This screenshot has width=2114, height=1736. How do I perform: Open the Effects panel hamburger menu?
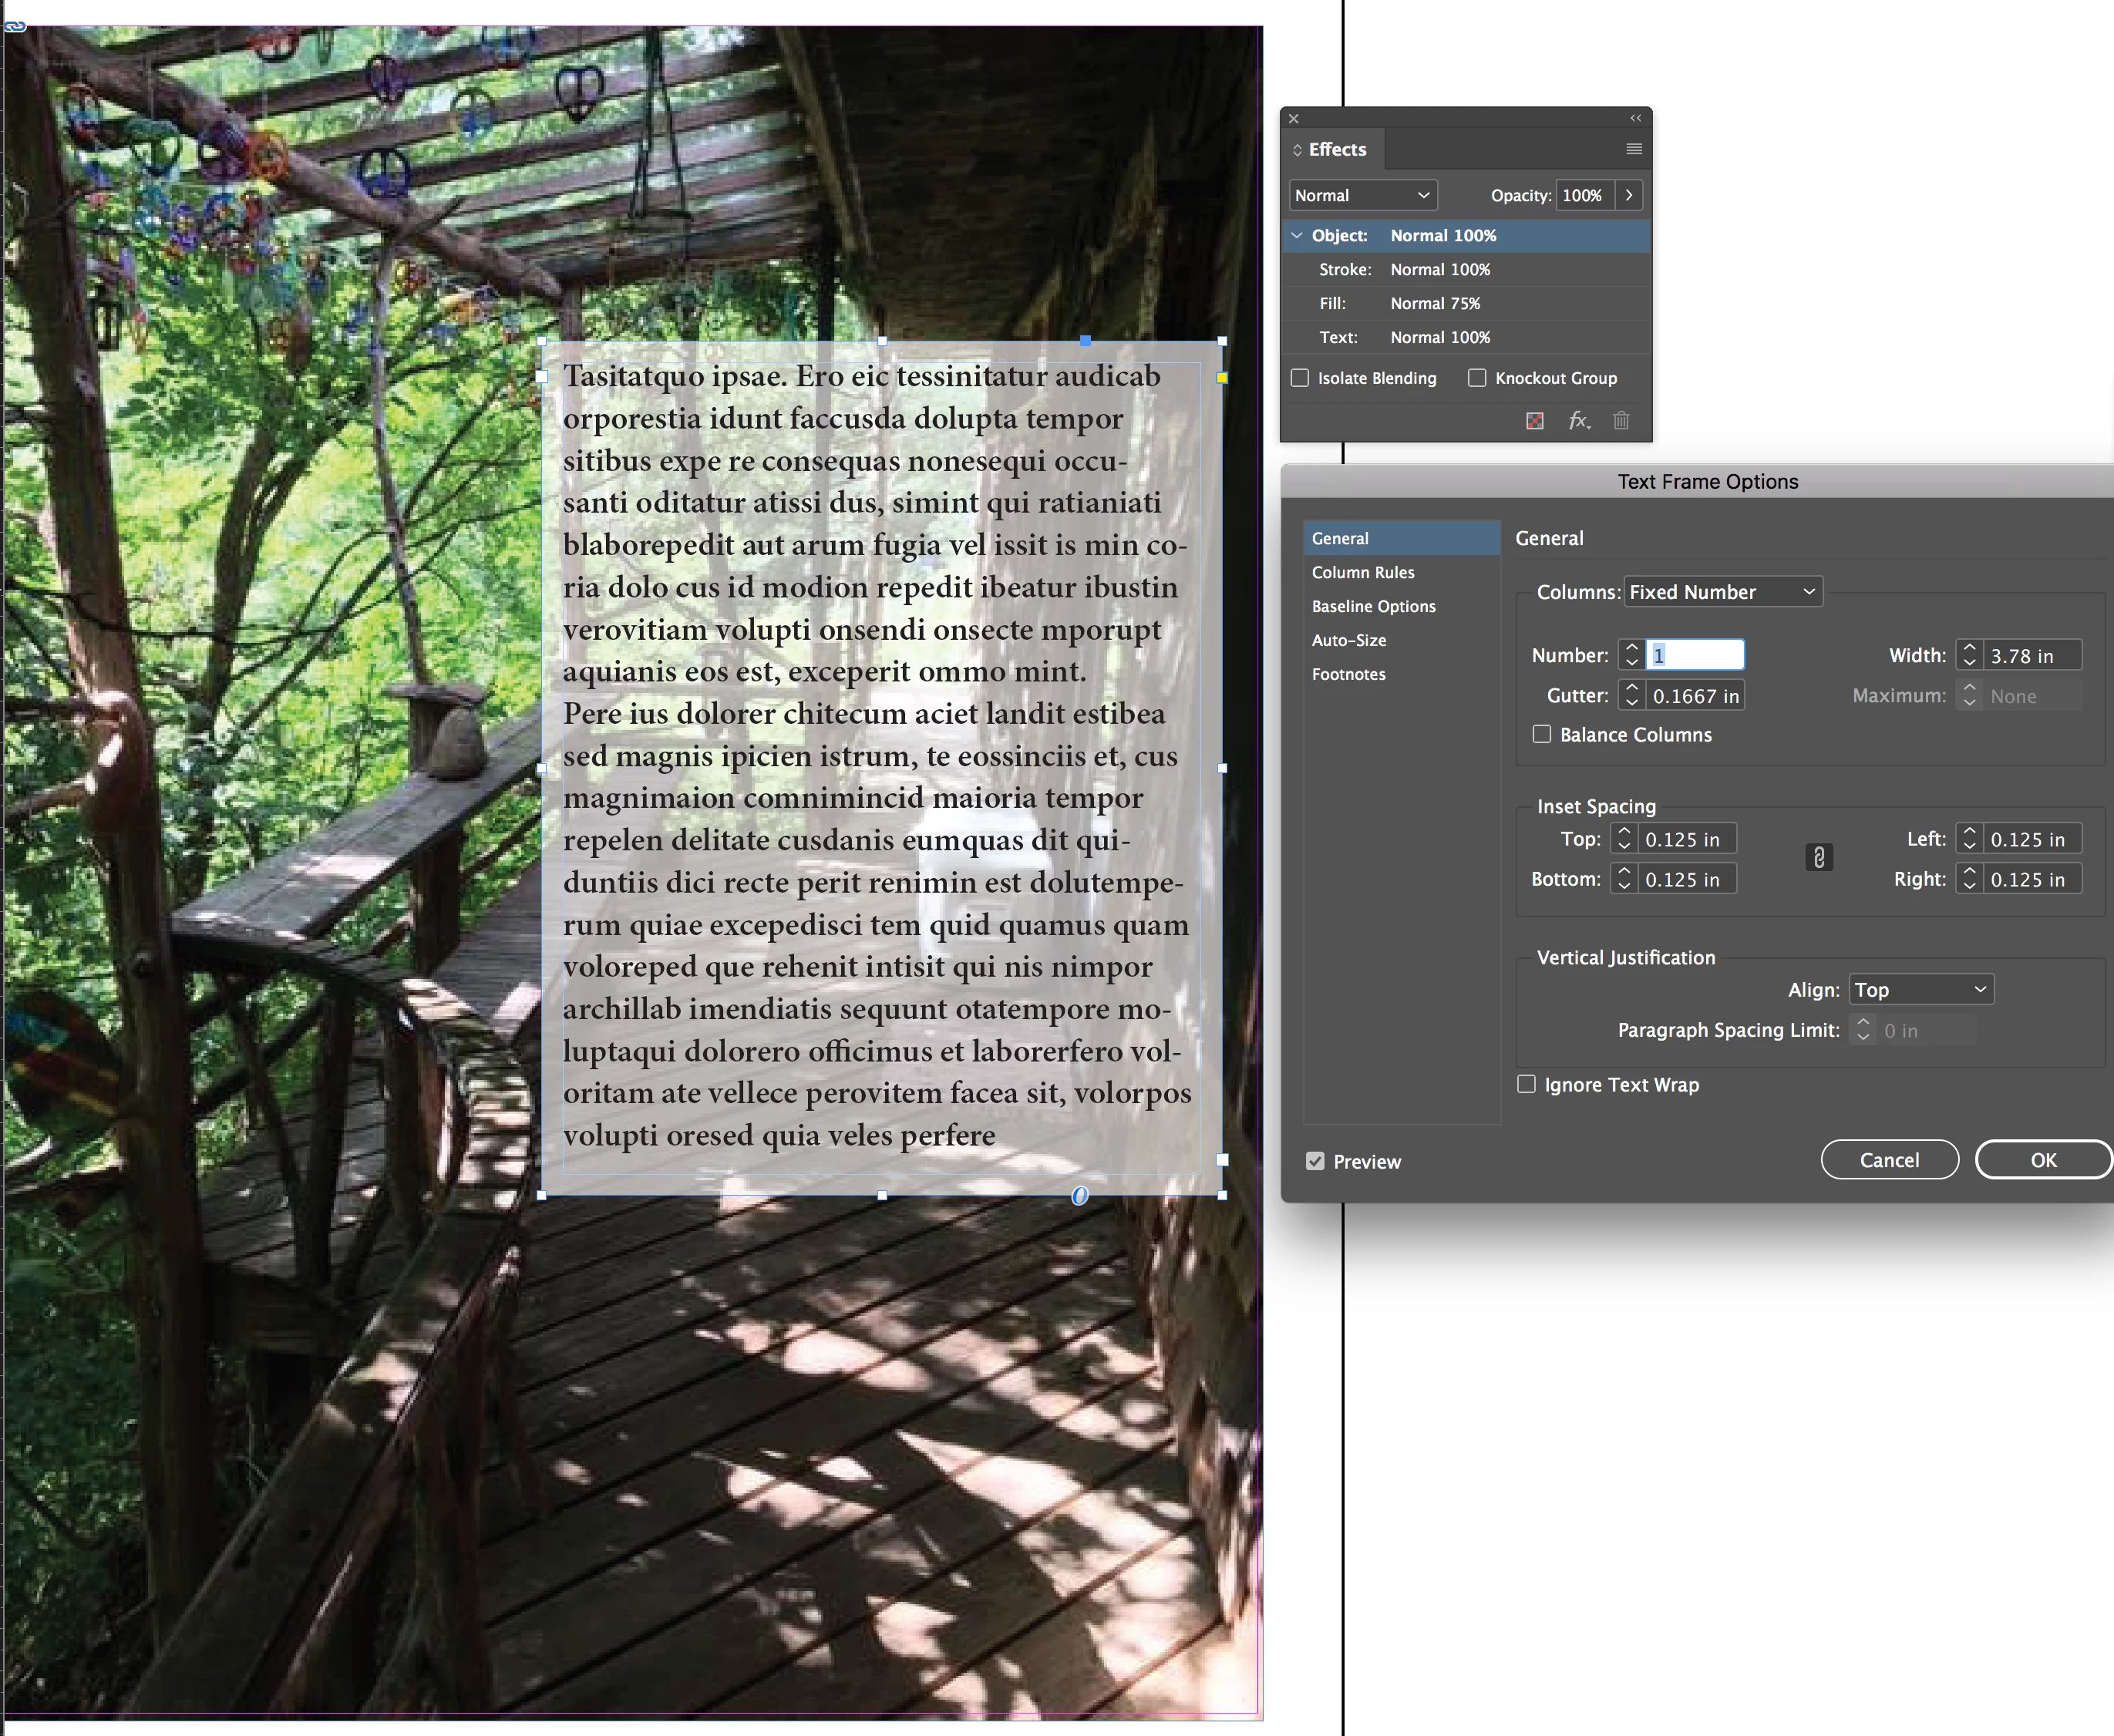click(1634, 149)
